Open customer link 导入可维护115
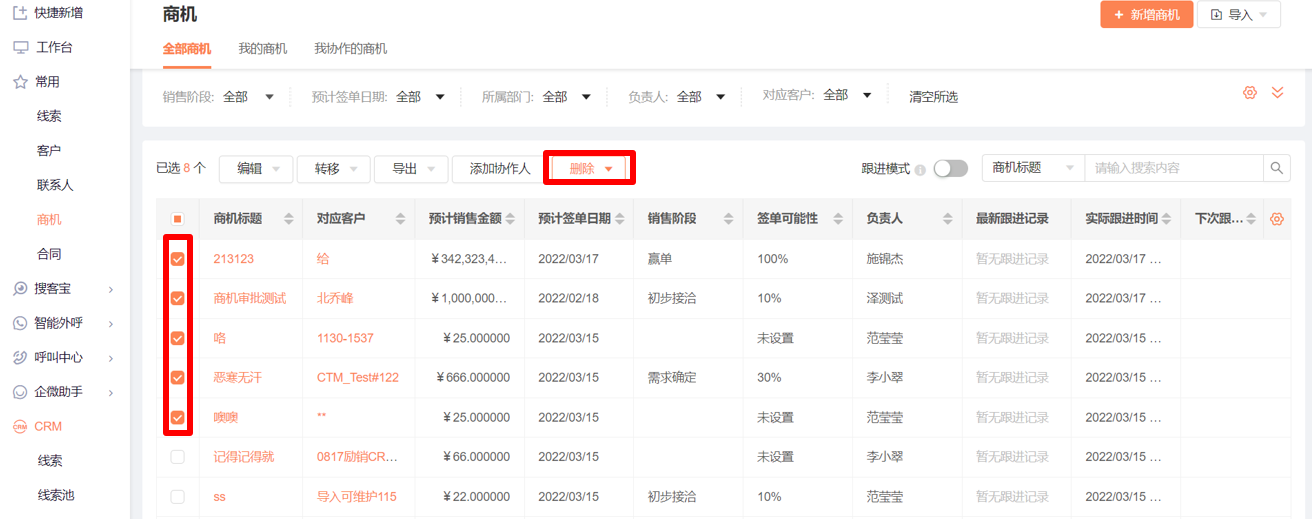This screenshot has width=1312, height=519. (x=357, y=496)
